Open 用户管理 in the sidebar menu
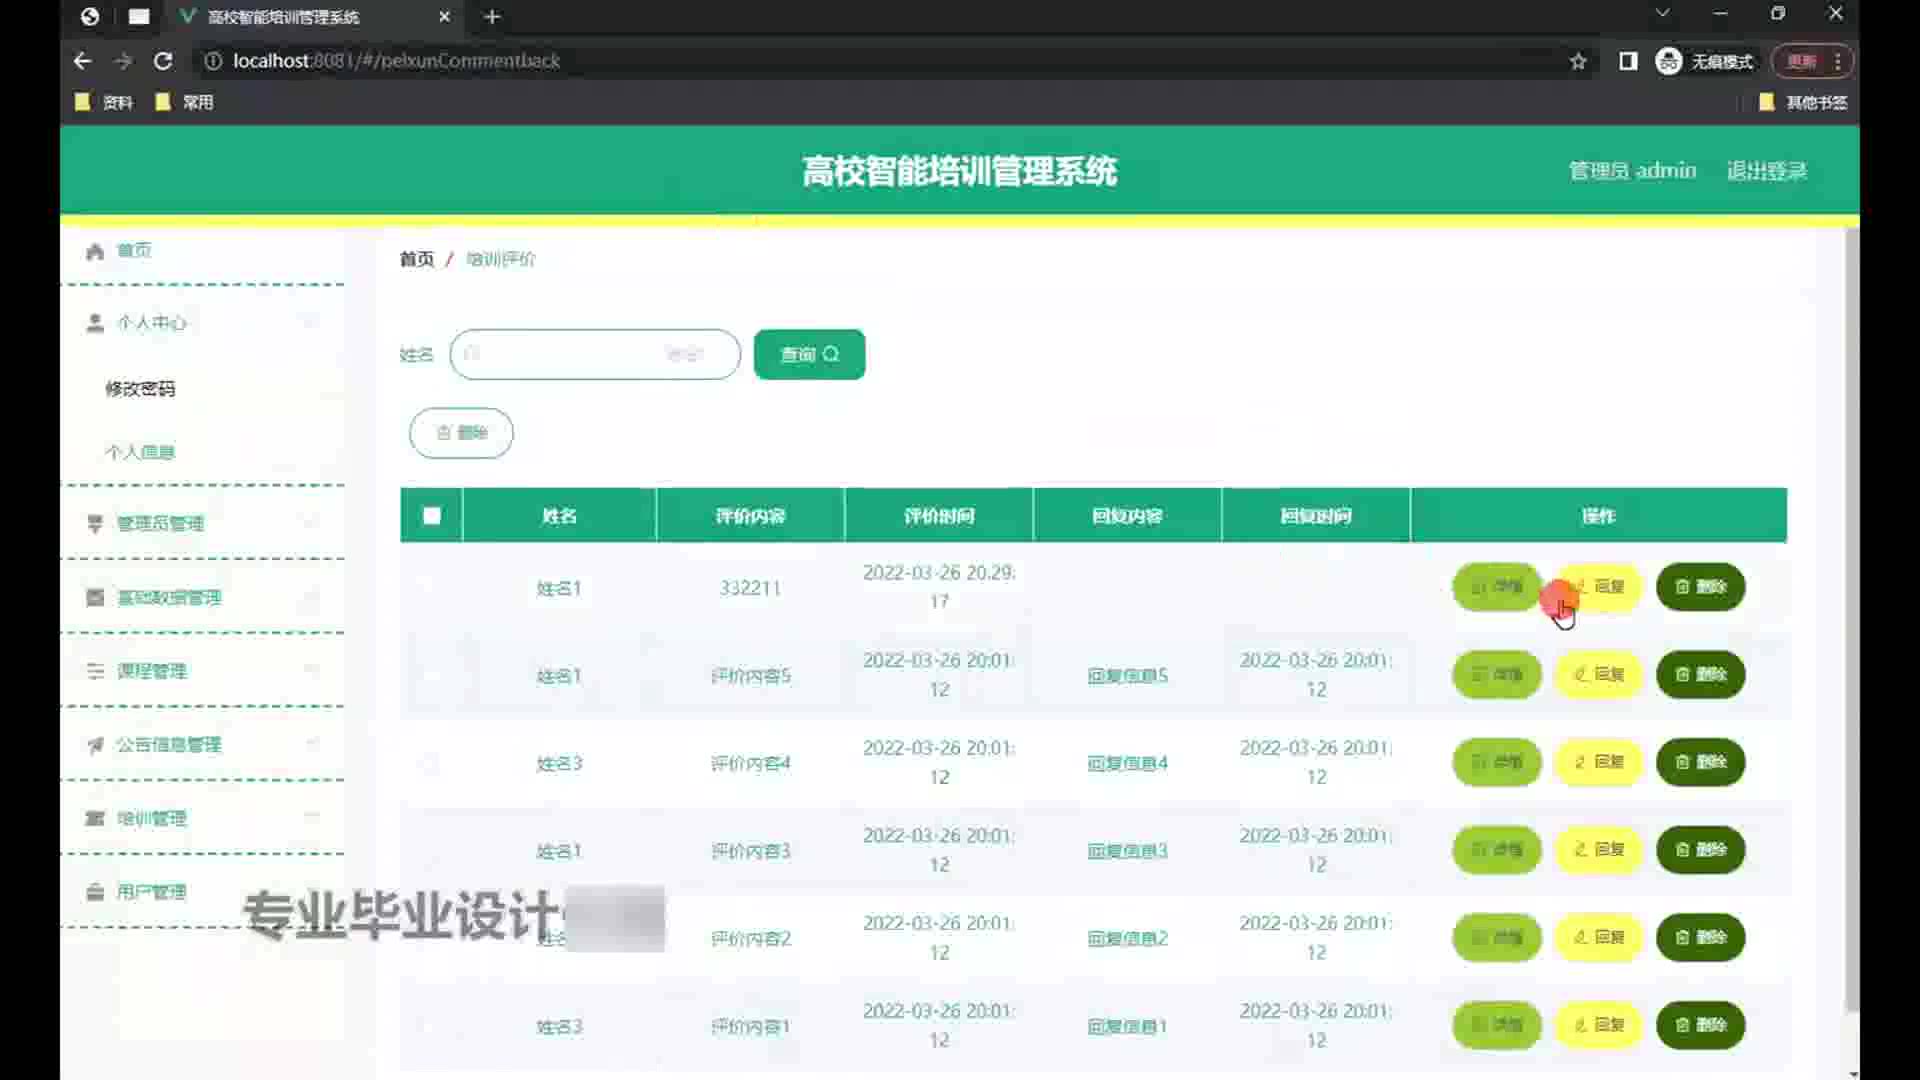 (x=151, y=892)
